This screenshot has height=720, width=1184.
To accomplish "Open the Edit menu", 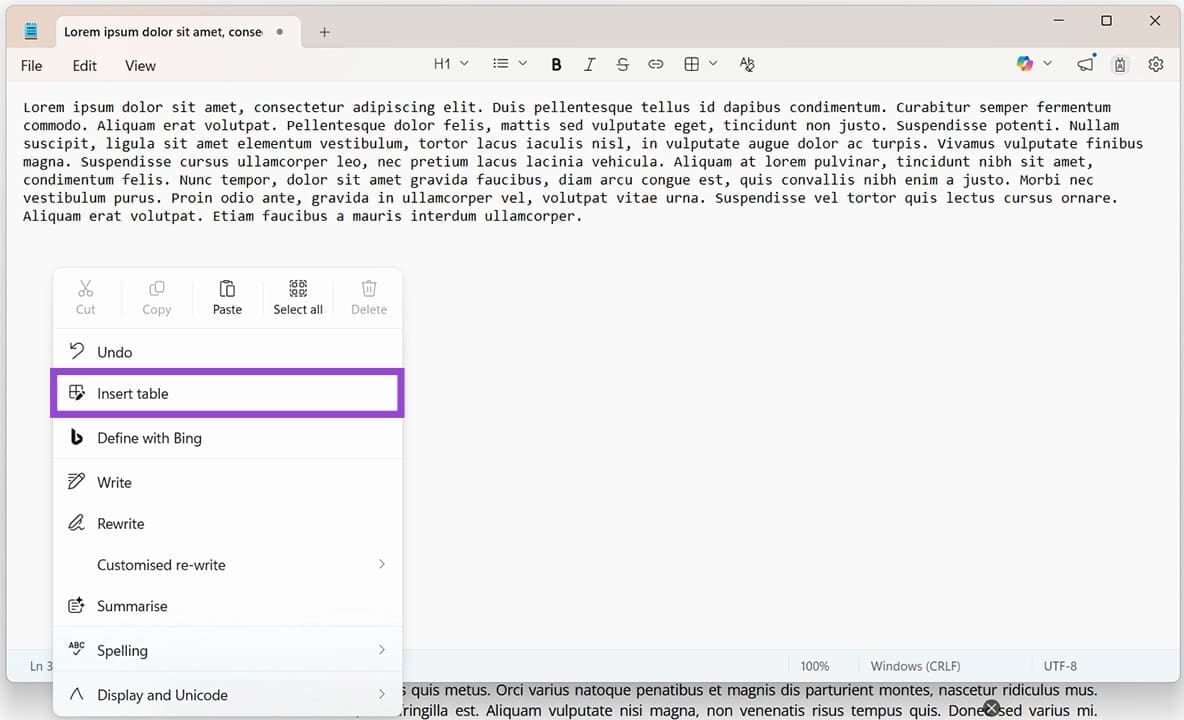I will point(84,65).
